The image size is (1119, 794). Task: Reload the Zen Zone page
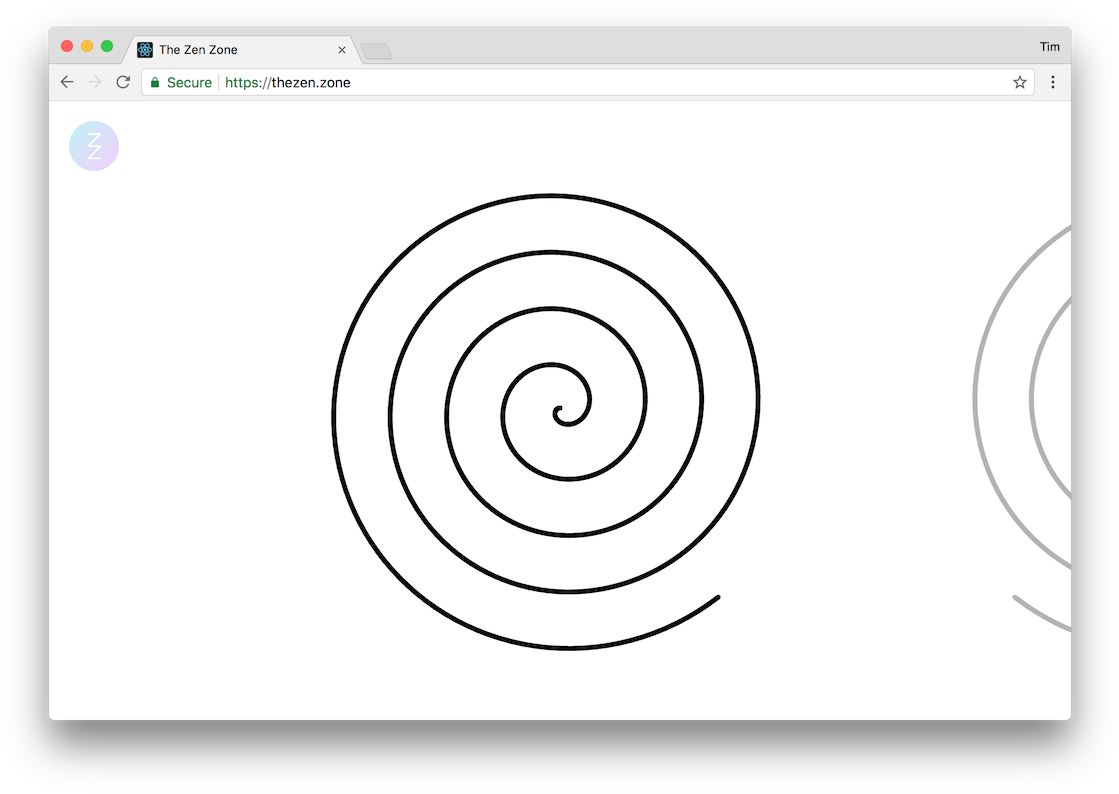[x=122, y=82]
